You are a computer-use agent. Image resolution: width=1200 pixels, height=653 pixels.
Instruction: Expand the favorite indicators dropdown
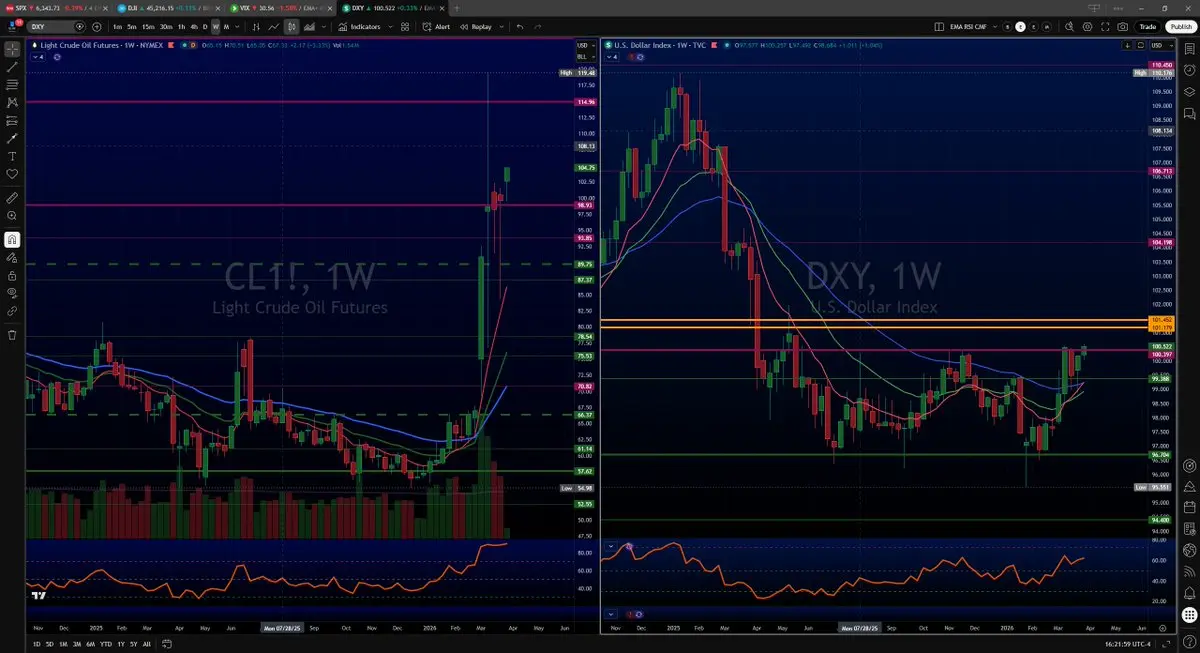[x=390, y=27]
